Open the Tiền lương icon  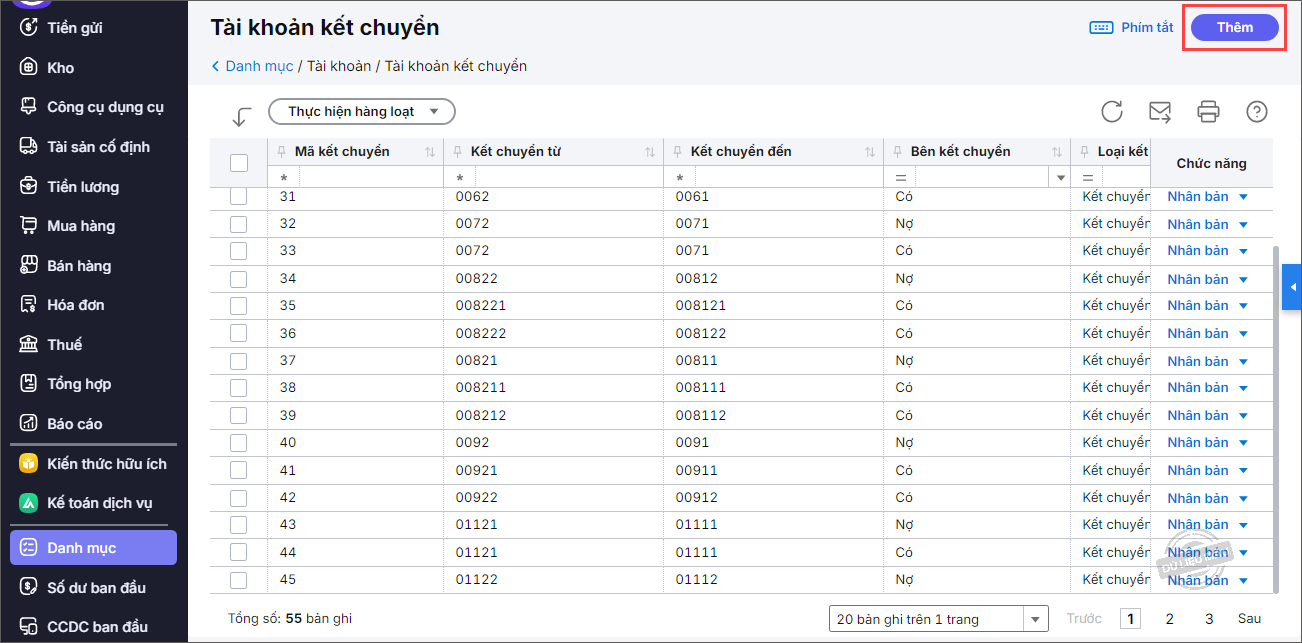pyautogui.click(x=29, y=186)
